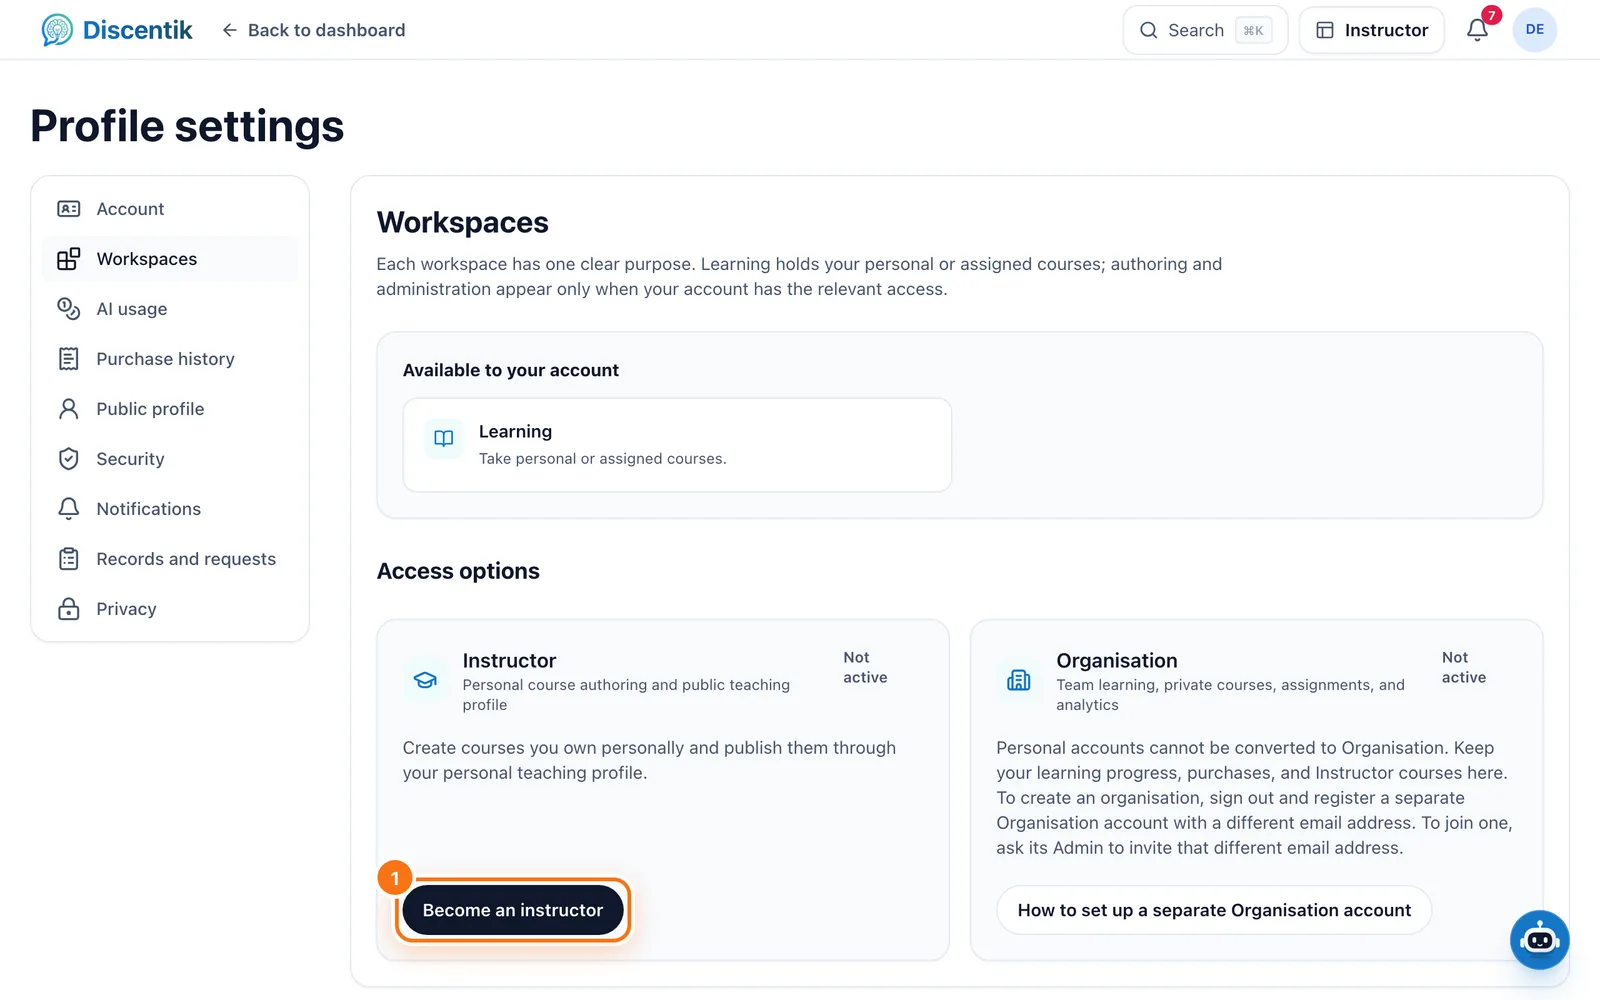Open Public profile section

coord(170,409)
